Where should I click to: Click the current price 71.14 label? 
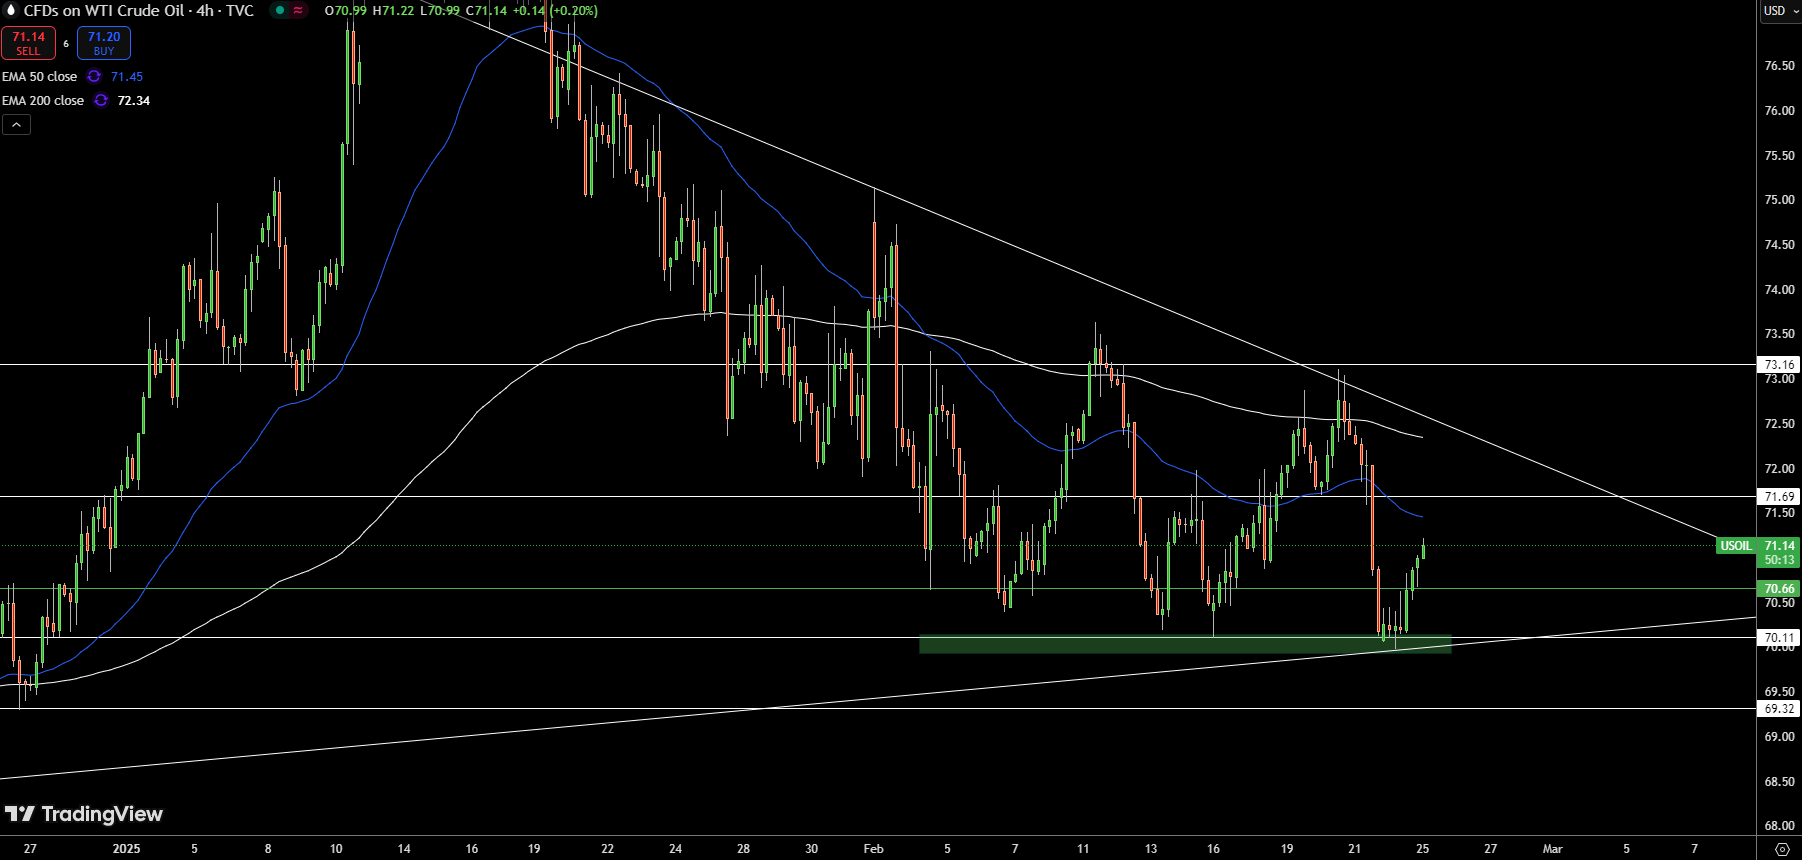1779,546
